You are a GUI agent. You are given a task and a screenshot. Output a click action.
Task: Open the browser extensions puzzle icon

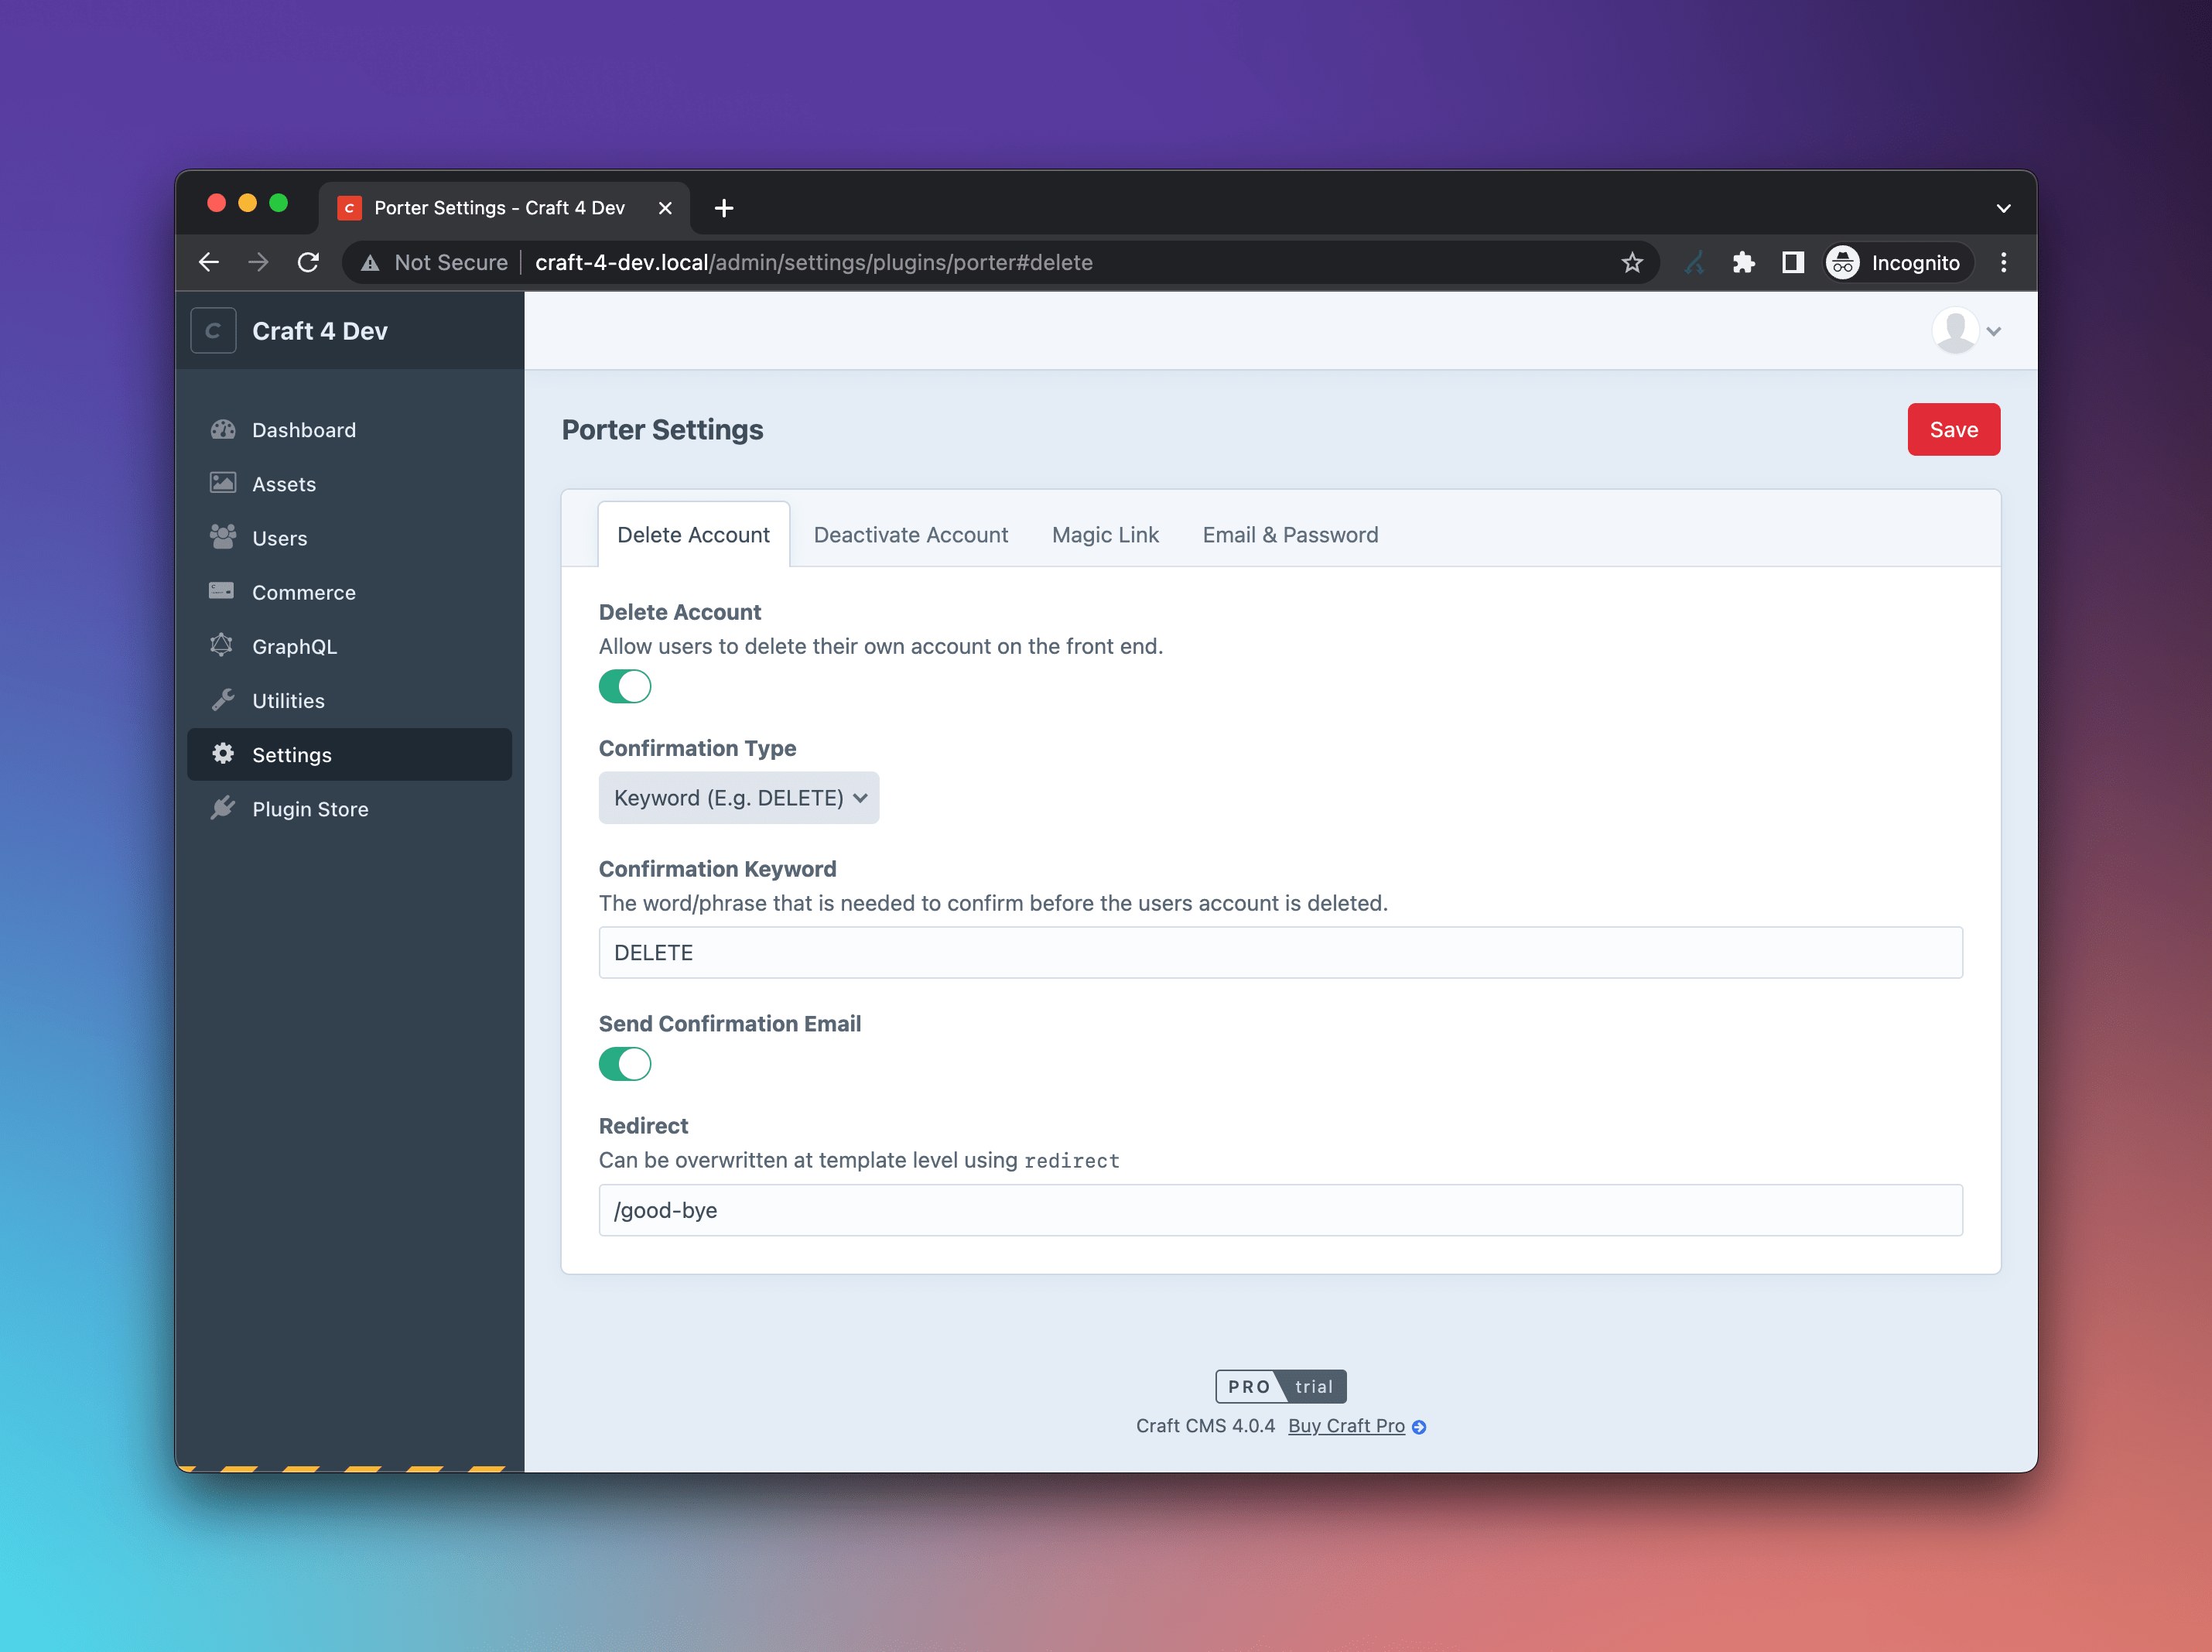pos(1743,263)
